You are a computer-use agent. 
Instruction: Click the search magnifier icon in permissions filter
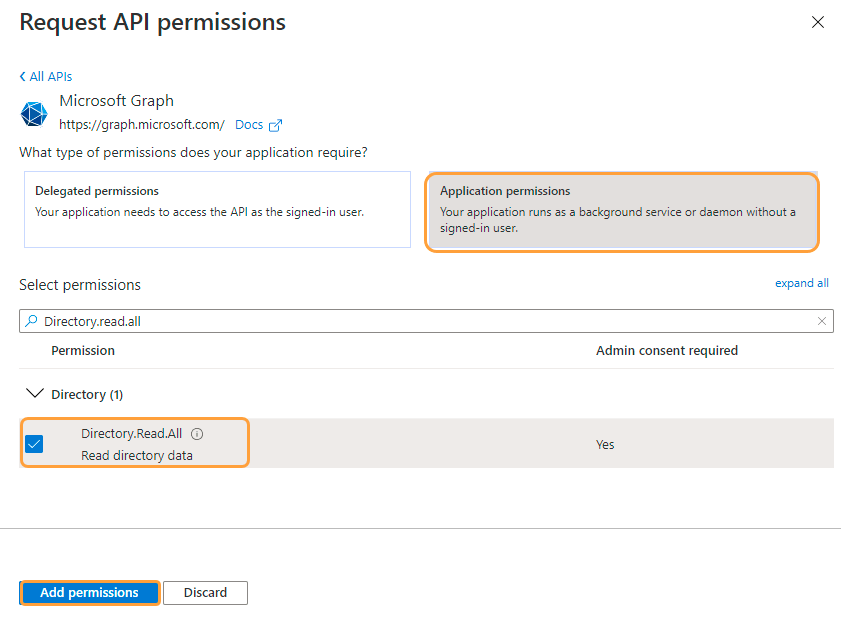(x=32, y=322)
